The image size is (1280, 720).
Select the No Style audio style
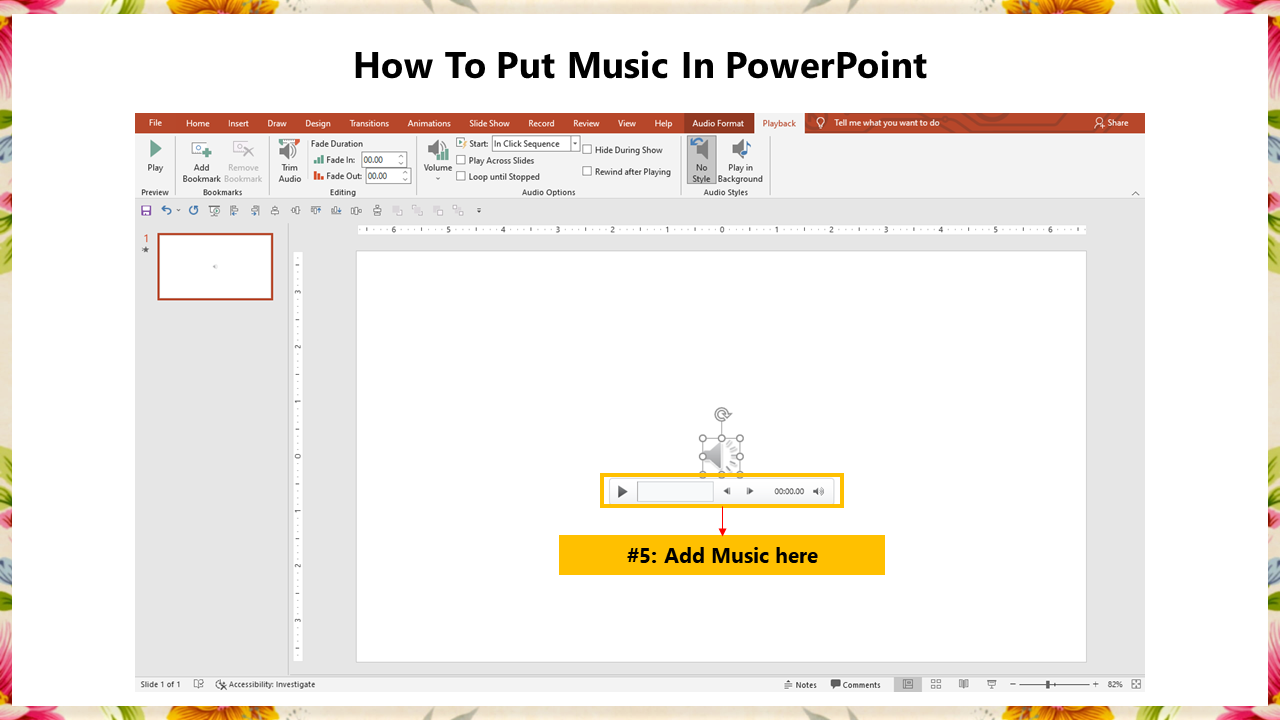[701, 160]
